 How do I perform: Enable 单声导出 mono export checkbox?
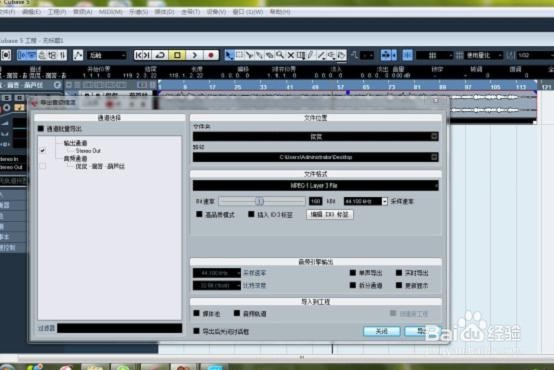[353, 272]
